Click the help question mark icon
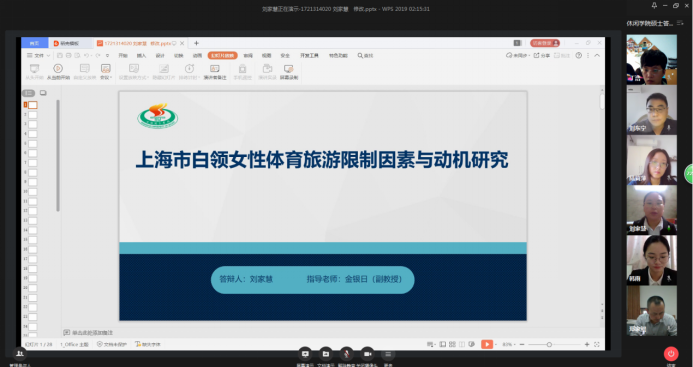This screenshot has height=367, width=693. [579, 55]
